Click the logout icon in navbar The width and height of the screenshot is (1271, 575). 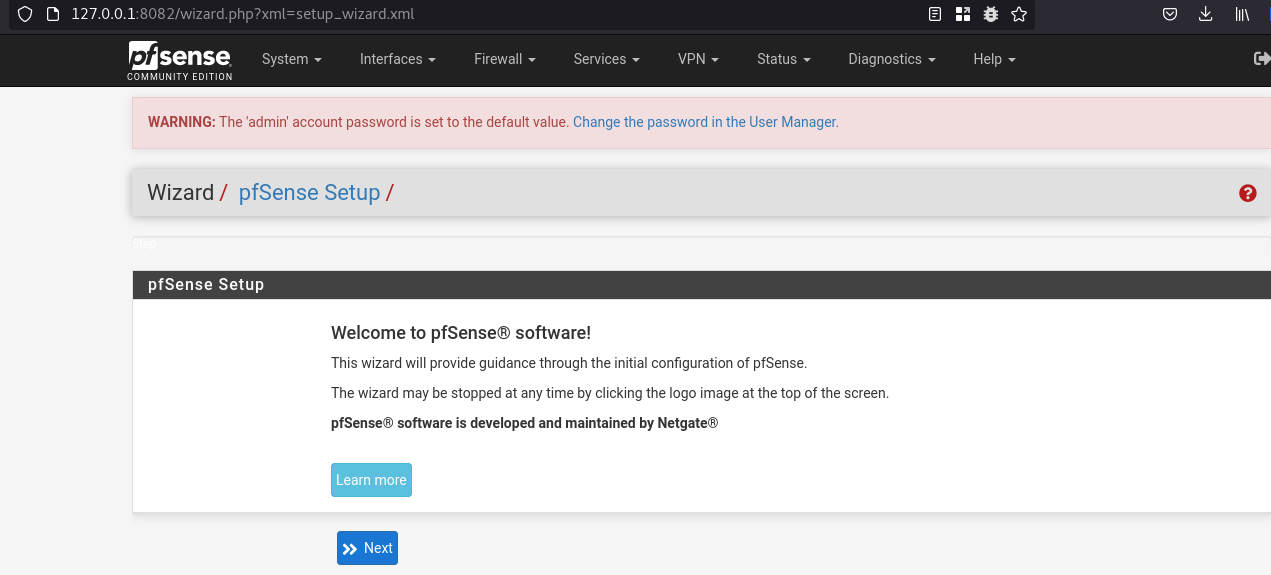1262,59
